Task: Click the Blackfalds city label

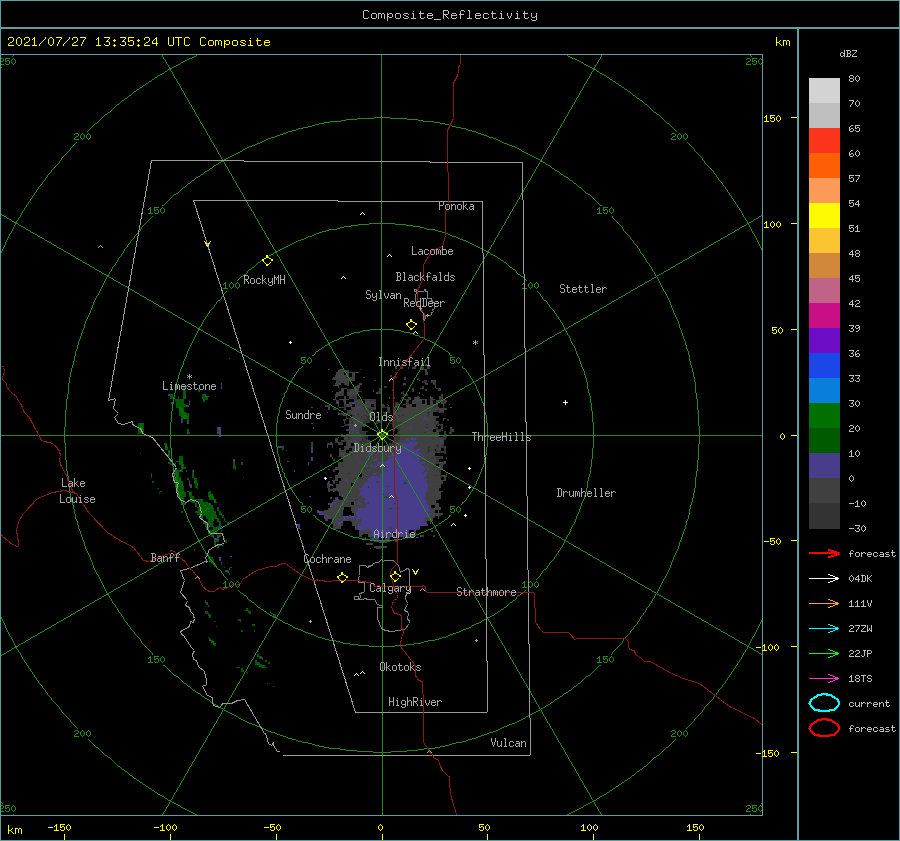Action: 425,277
